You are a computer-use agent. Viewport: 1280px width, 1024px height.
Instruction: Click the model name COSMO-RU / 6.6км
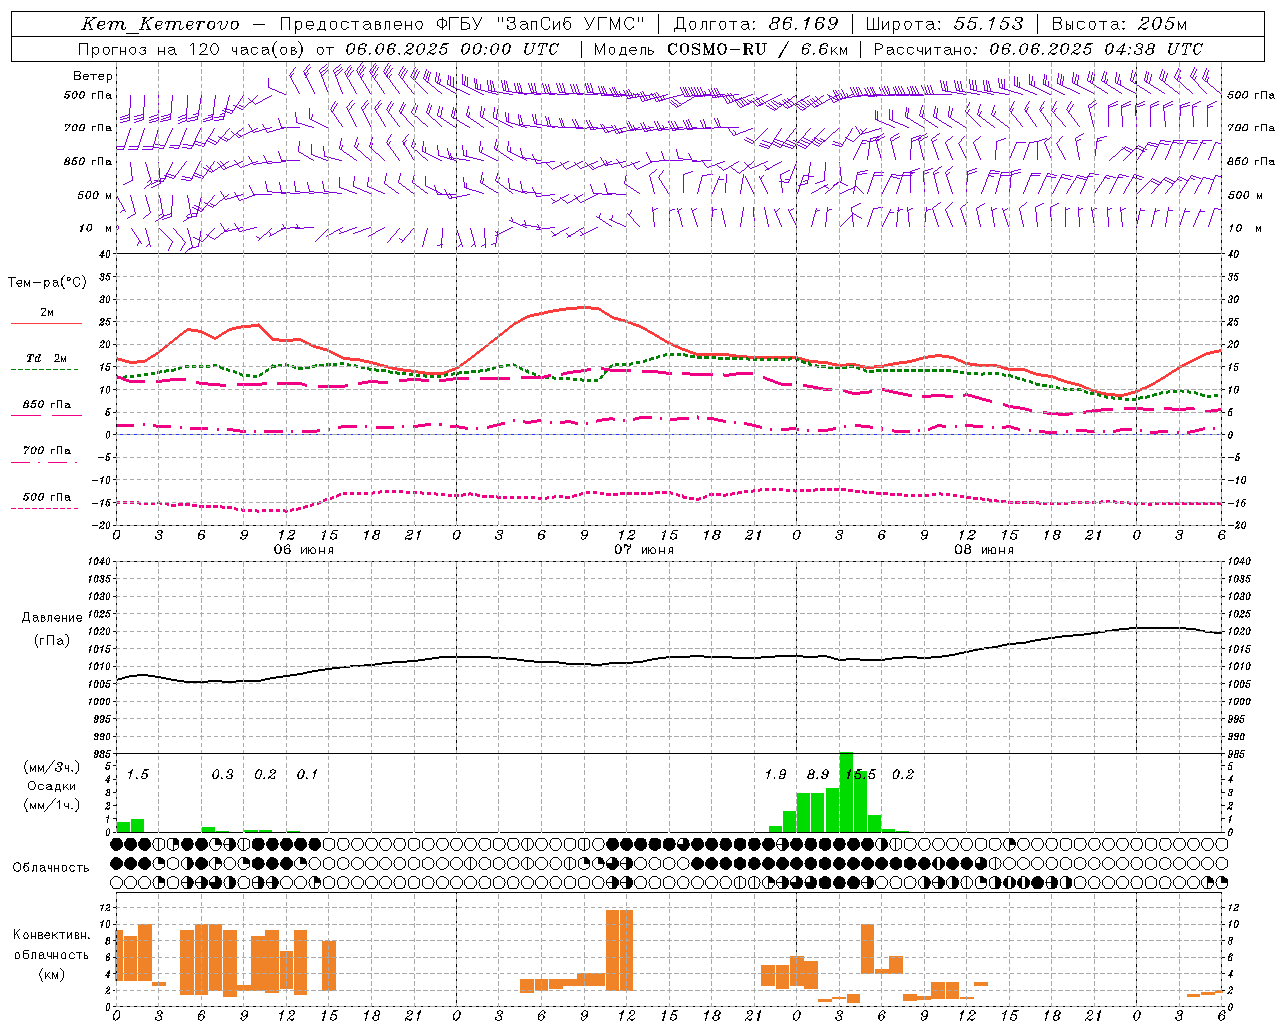pyautogui.click(x=757, y=49)
